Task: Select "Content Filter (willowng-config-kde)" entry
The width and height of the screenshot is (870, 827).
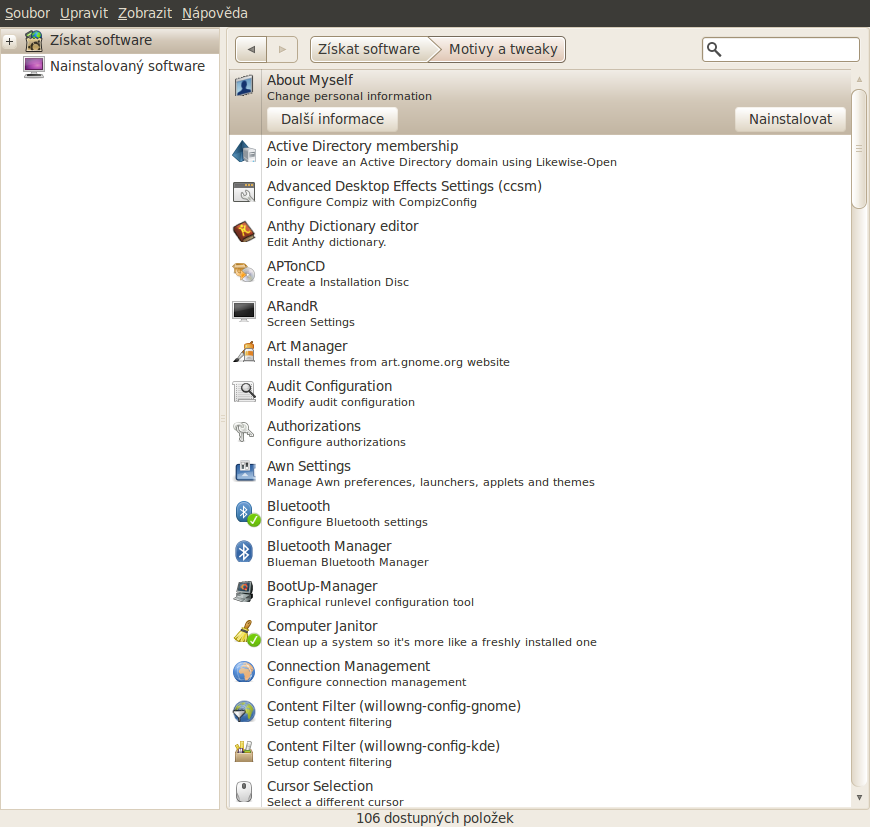Action: coord(540,753)
